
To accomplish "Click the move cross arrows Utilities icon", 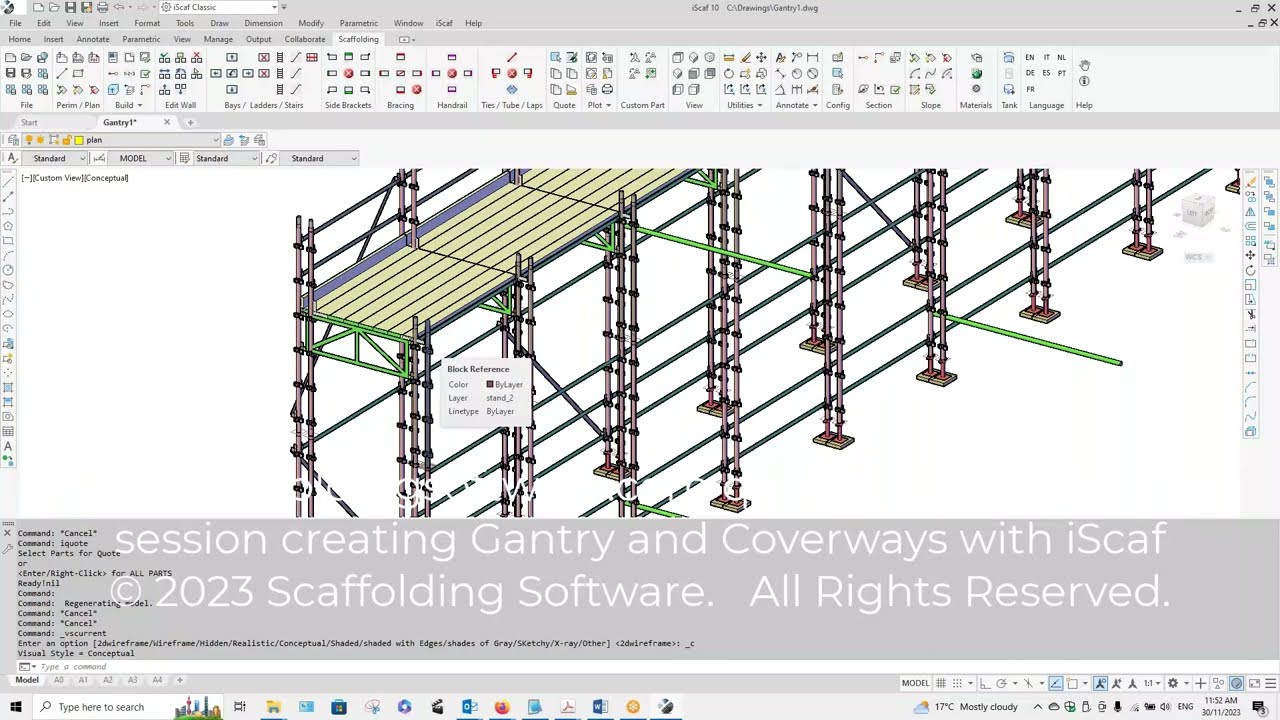I will click(761, 57).
